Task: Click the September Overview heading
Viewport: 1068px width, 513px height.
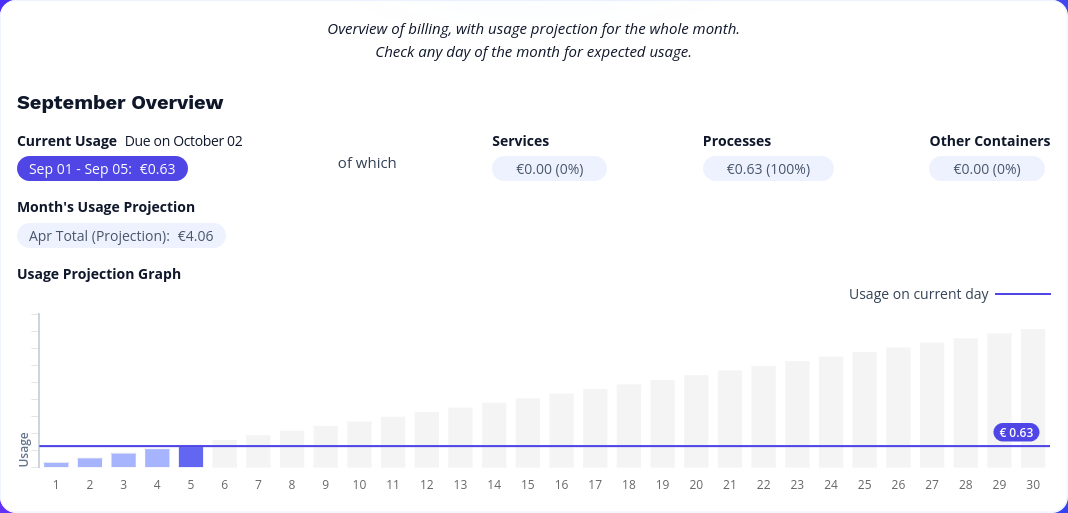Action: (x=120, y=102)
